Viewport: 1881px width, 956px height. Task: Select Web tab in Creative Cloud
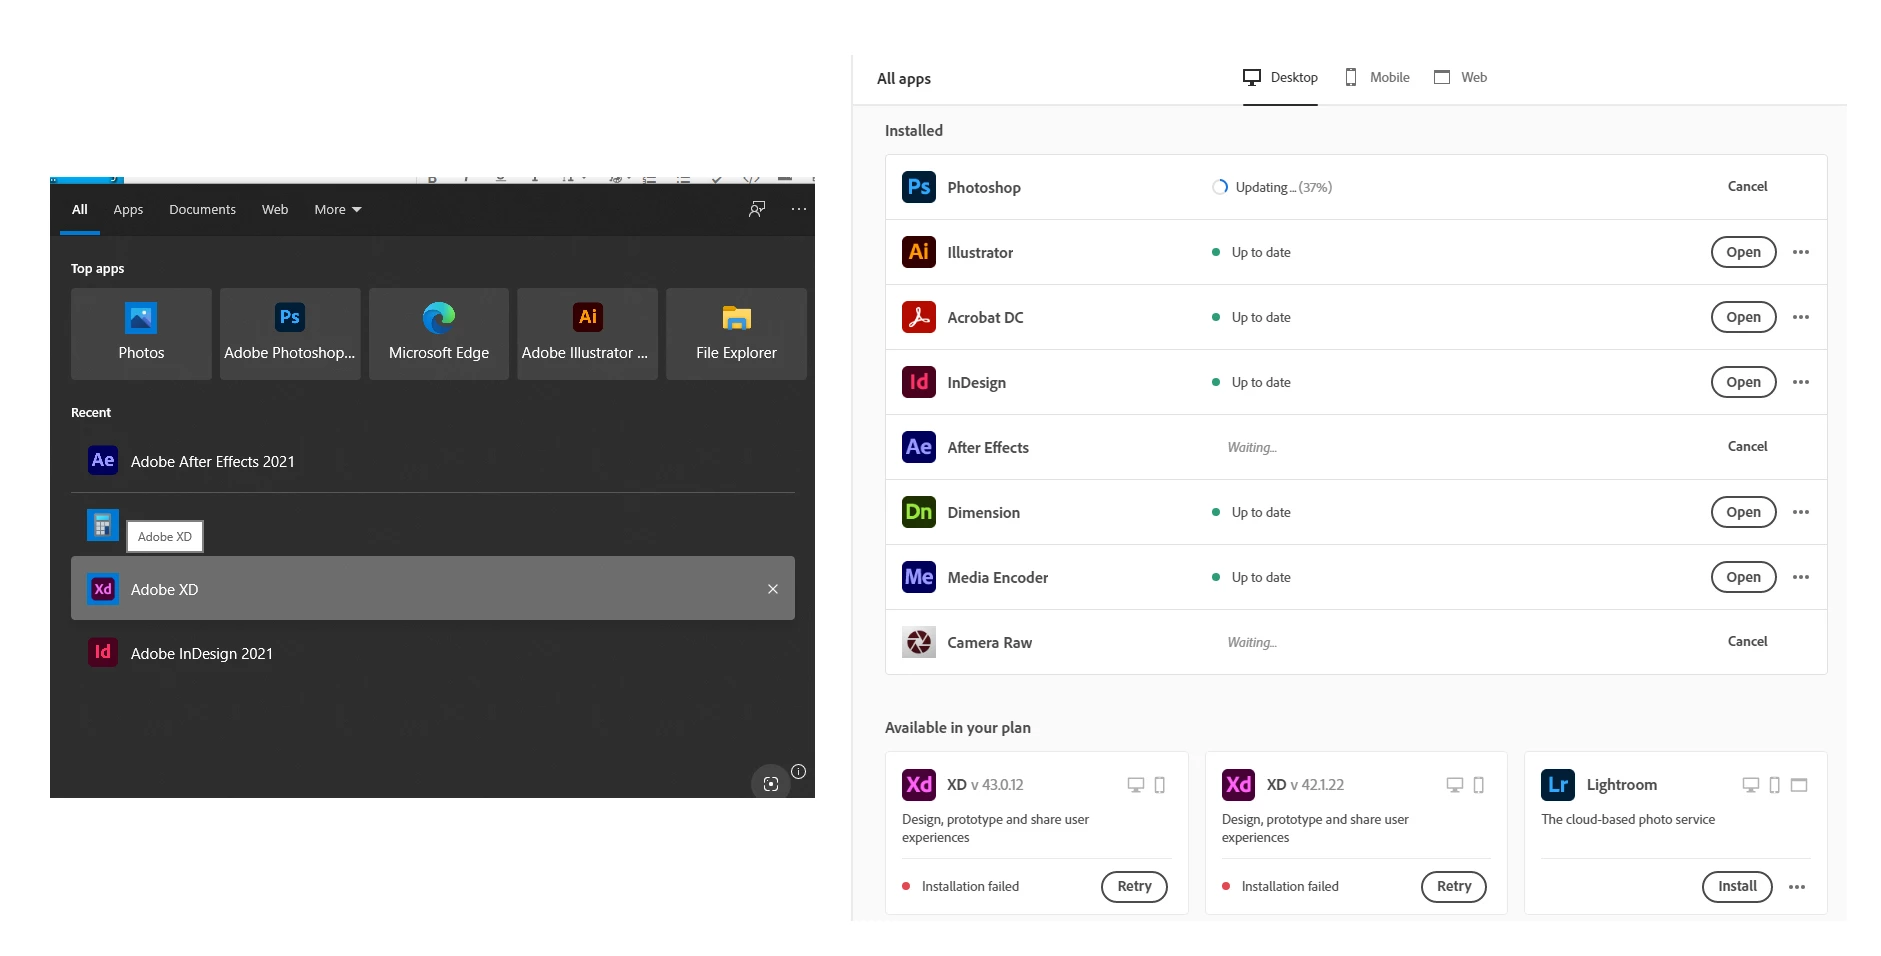1460,77
